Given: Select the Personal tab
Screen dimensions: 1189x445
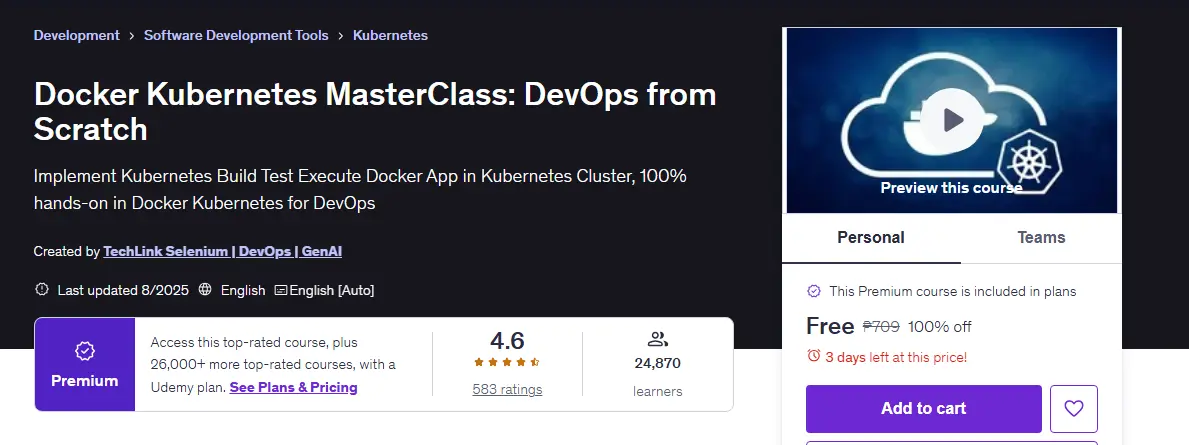Looking at the screenshot, I should pos(871,238).
